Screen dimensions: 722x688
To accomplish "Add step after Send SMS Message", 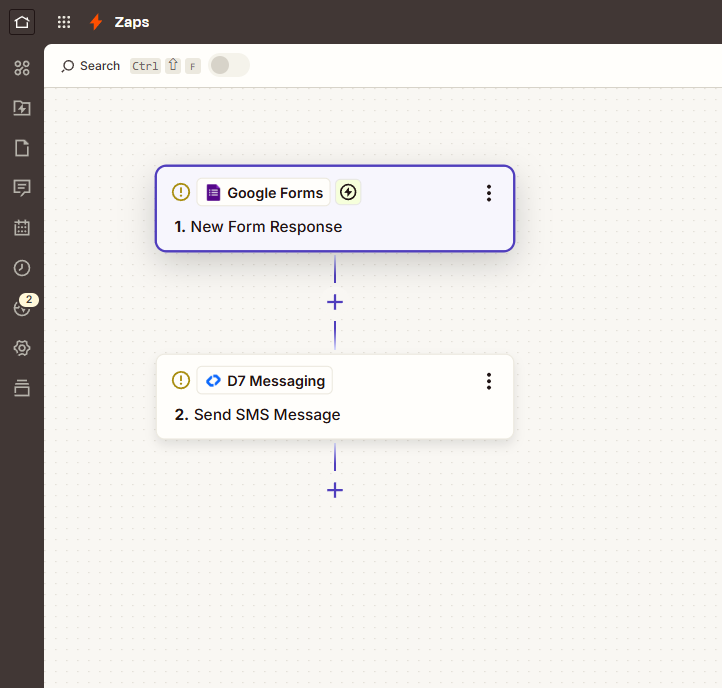I will (335, 490).
